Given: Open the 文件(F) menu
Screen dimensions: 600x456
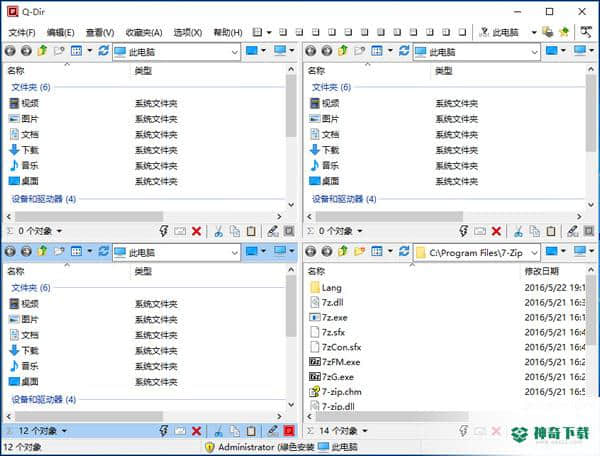Looking at the screenshot, I should click(x=22, y=33).
